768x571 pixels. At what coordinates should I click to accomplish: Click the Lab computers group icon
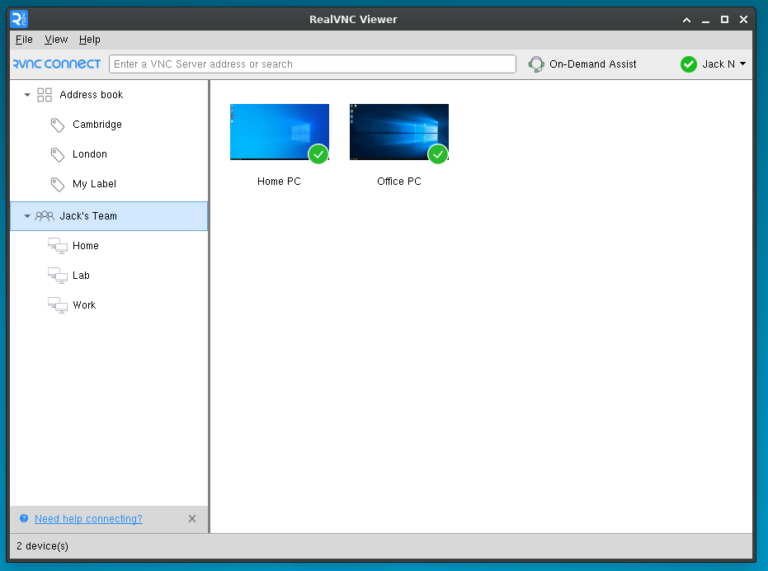pos(58,276)
